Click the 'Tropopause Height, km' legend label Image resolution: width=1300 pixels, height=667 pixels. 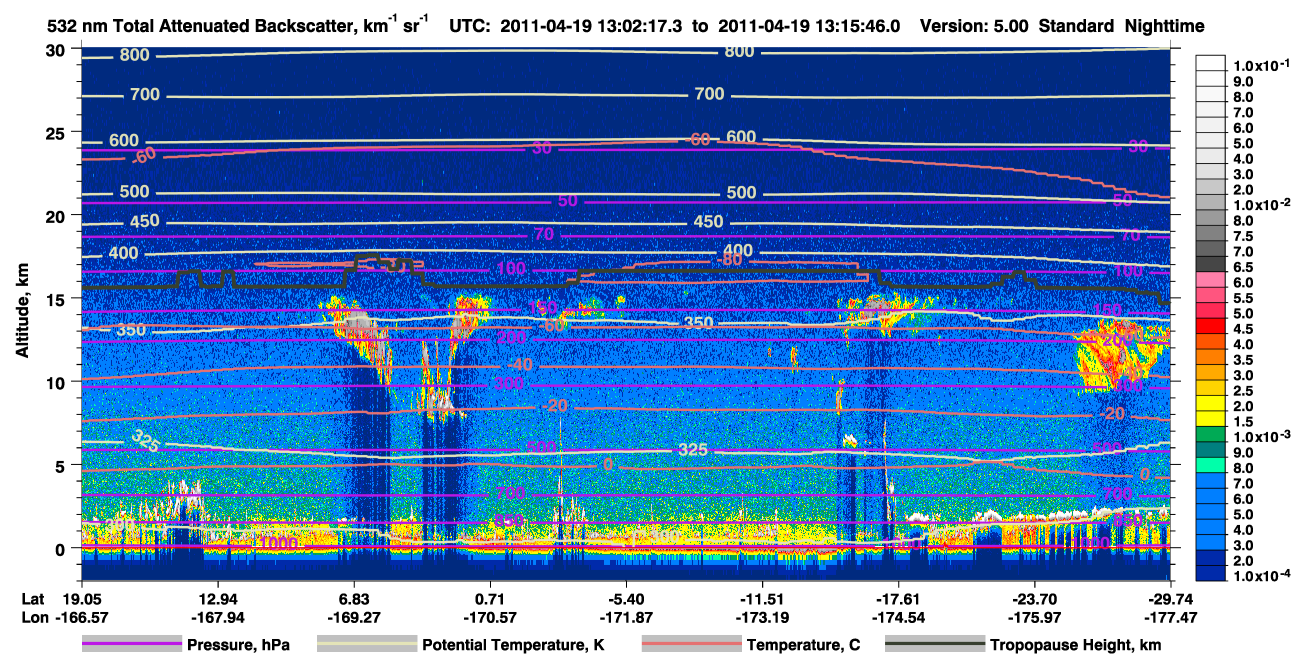coord(1076,645)
